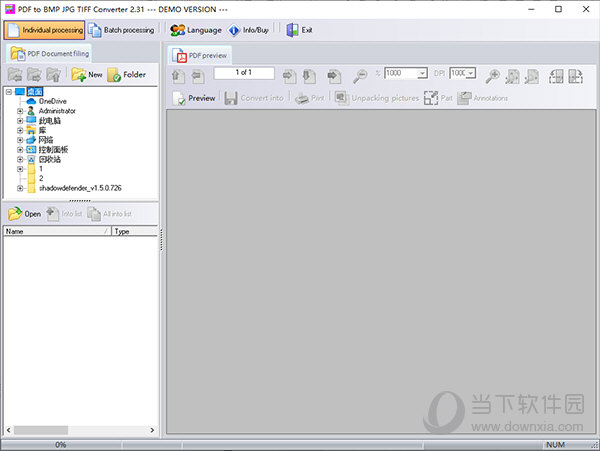Click the Preview button
Image resolution: width=600 pixels, height=451 pixels.
pyautogui.click(x=194, y=98)
